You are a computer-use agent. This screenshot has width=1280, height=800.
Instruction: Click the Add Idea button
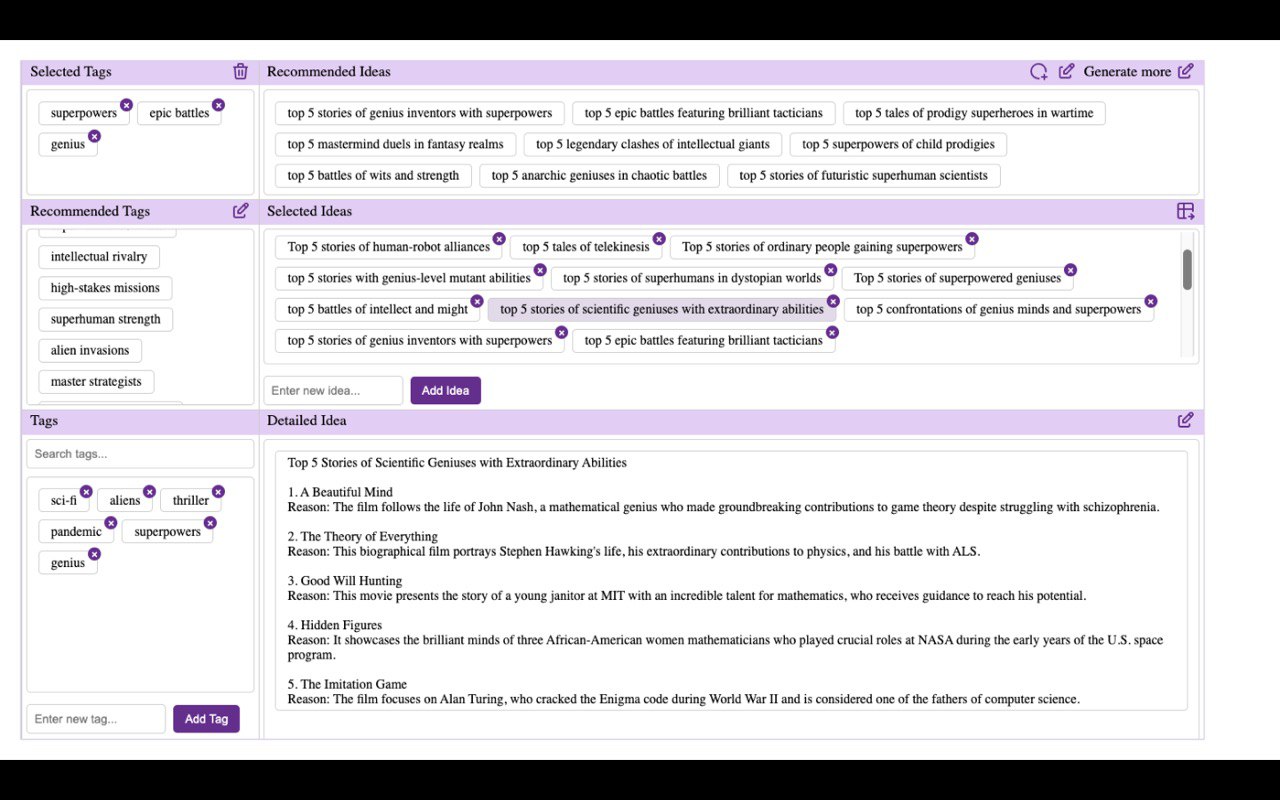click(x=445, y=390)
